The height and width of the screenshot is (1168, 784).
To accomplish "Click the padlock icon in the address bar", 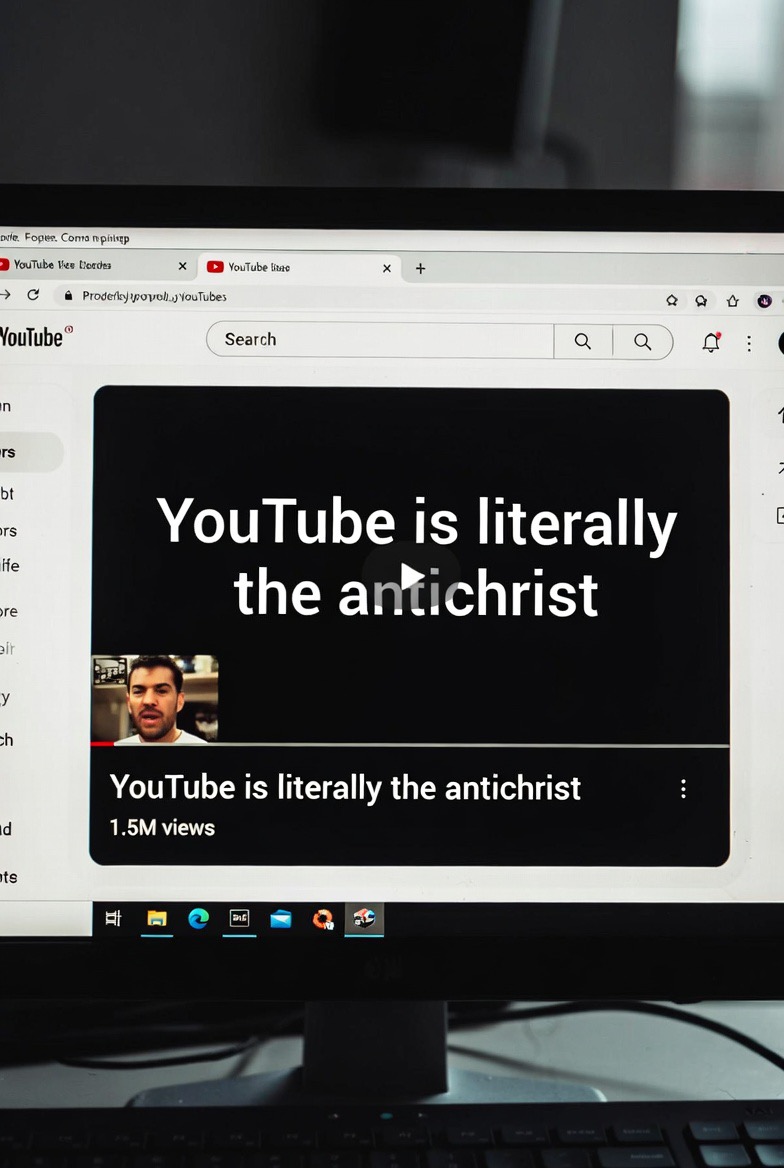I will [x=69, y=296].
